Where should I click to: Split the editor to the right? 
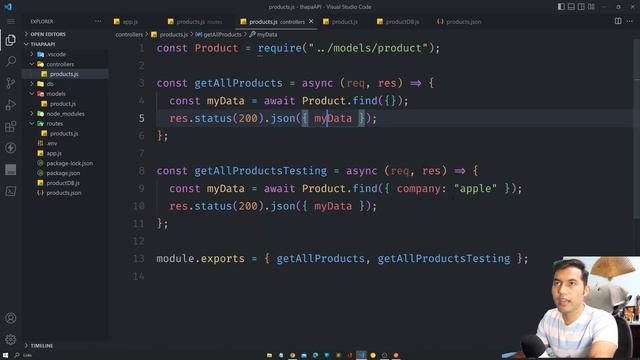(x=618, y=21)
